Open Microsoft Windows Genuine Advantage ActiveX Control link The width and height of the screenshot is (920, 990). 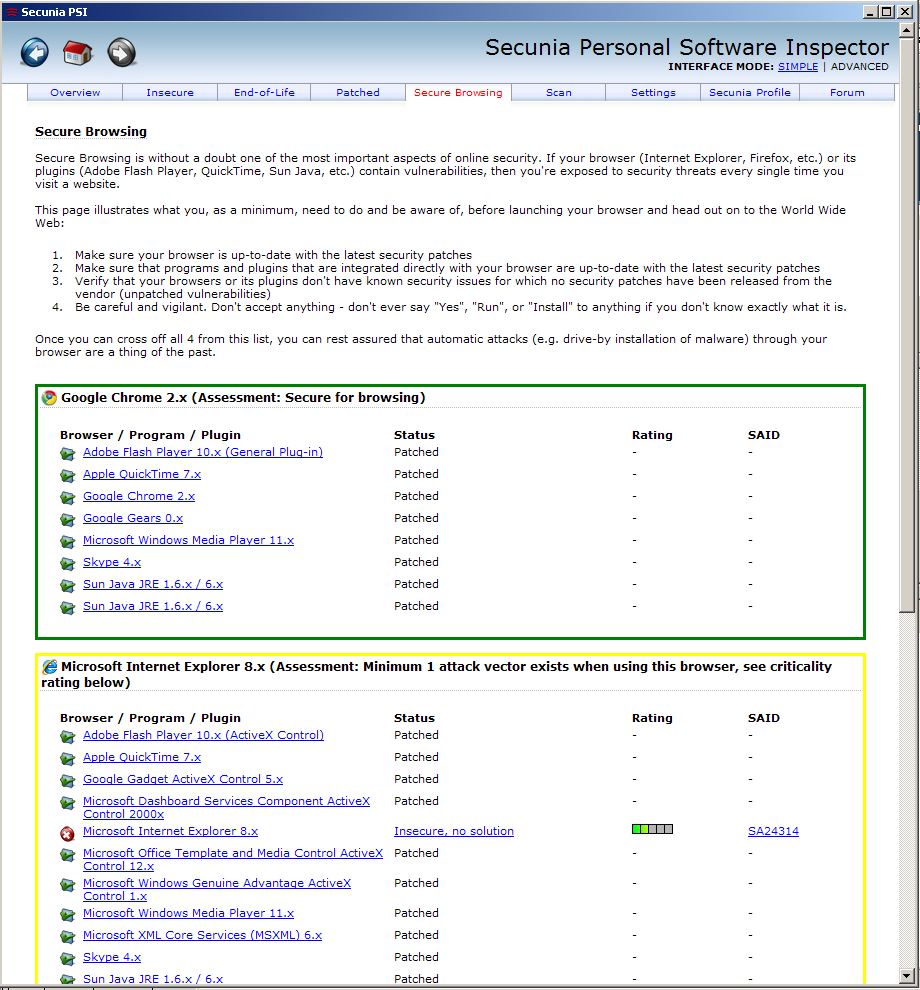click(217, 890)
